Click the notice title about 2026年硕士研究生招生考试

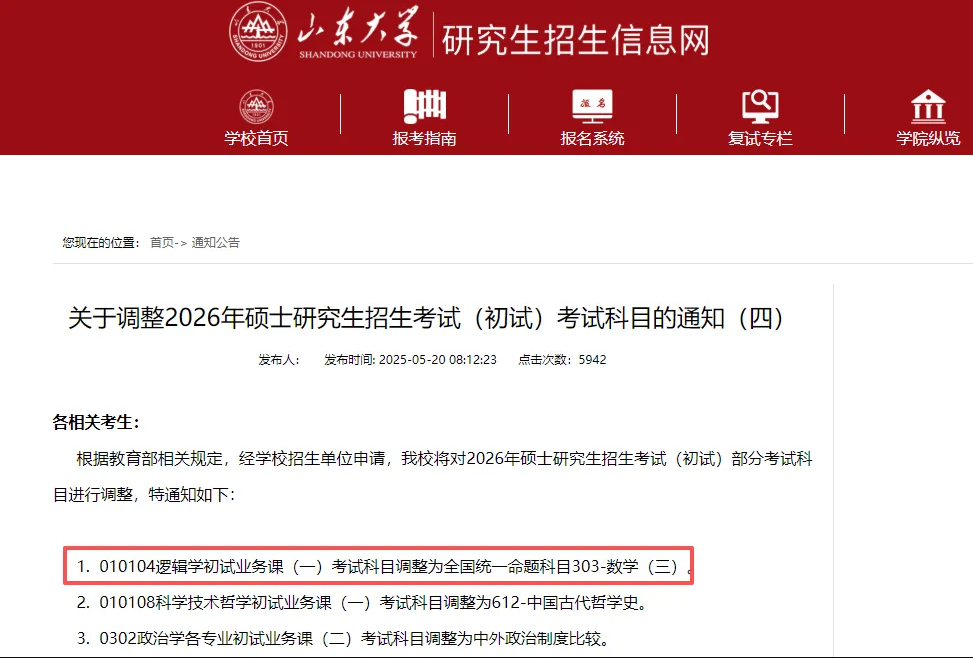point(426,318)
